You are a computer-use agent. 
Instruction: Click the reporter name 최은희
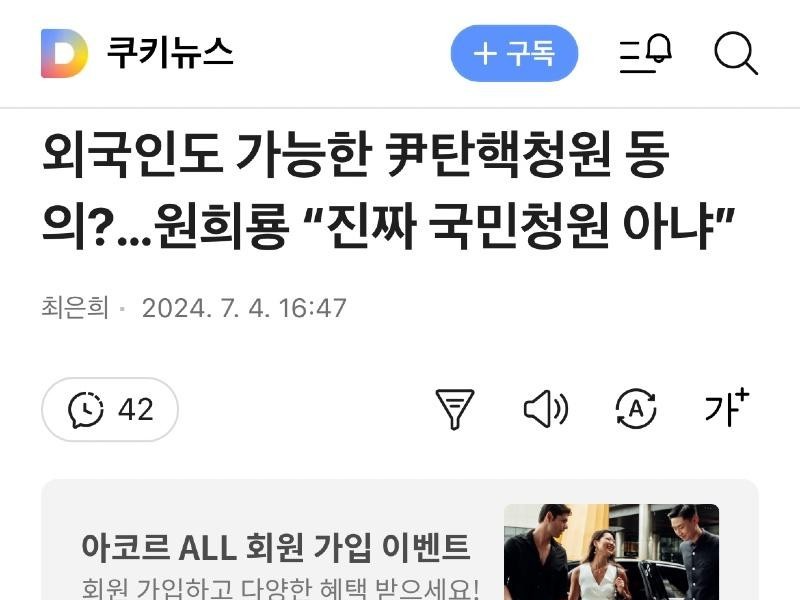pyautogui.click(x=75, y=308)
